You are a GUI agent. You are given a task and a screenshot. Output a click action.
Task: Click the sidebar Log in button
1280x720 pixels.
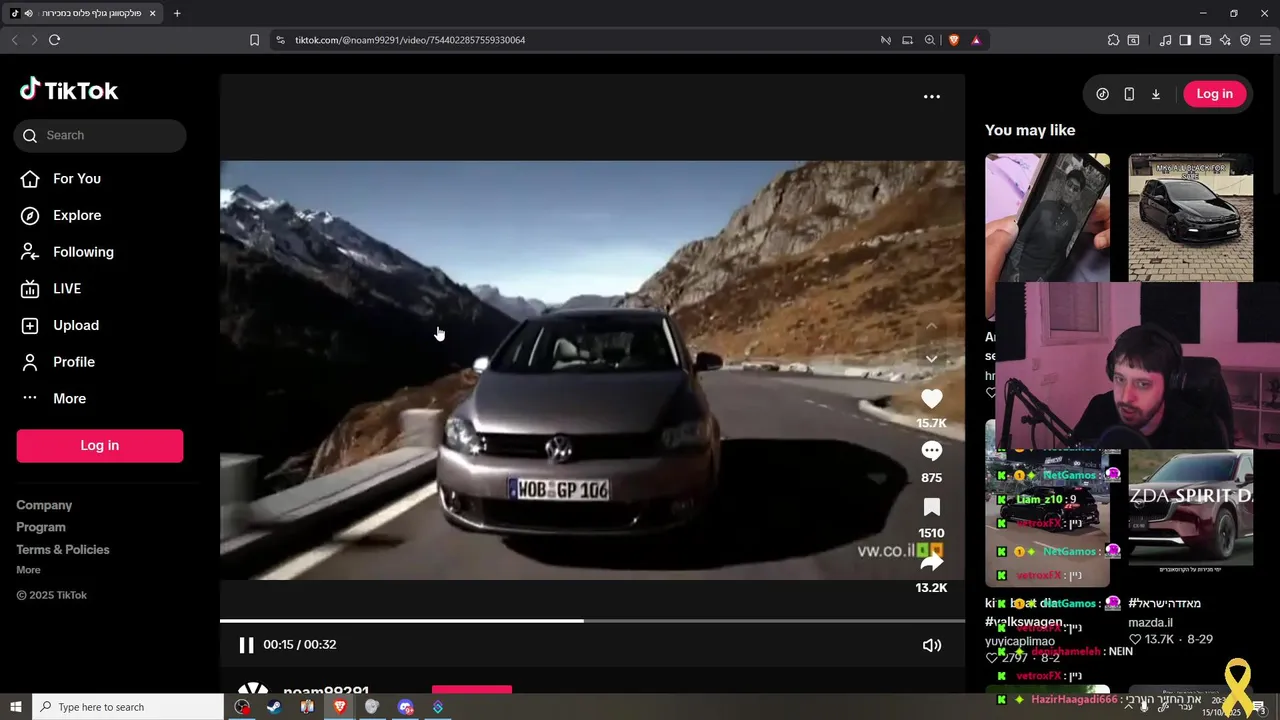coord(100,446)
